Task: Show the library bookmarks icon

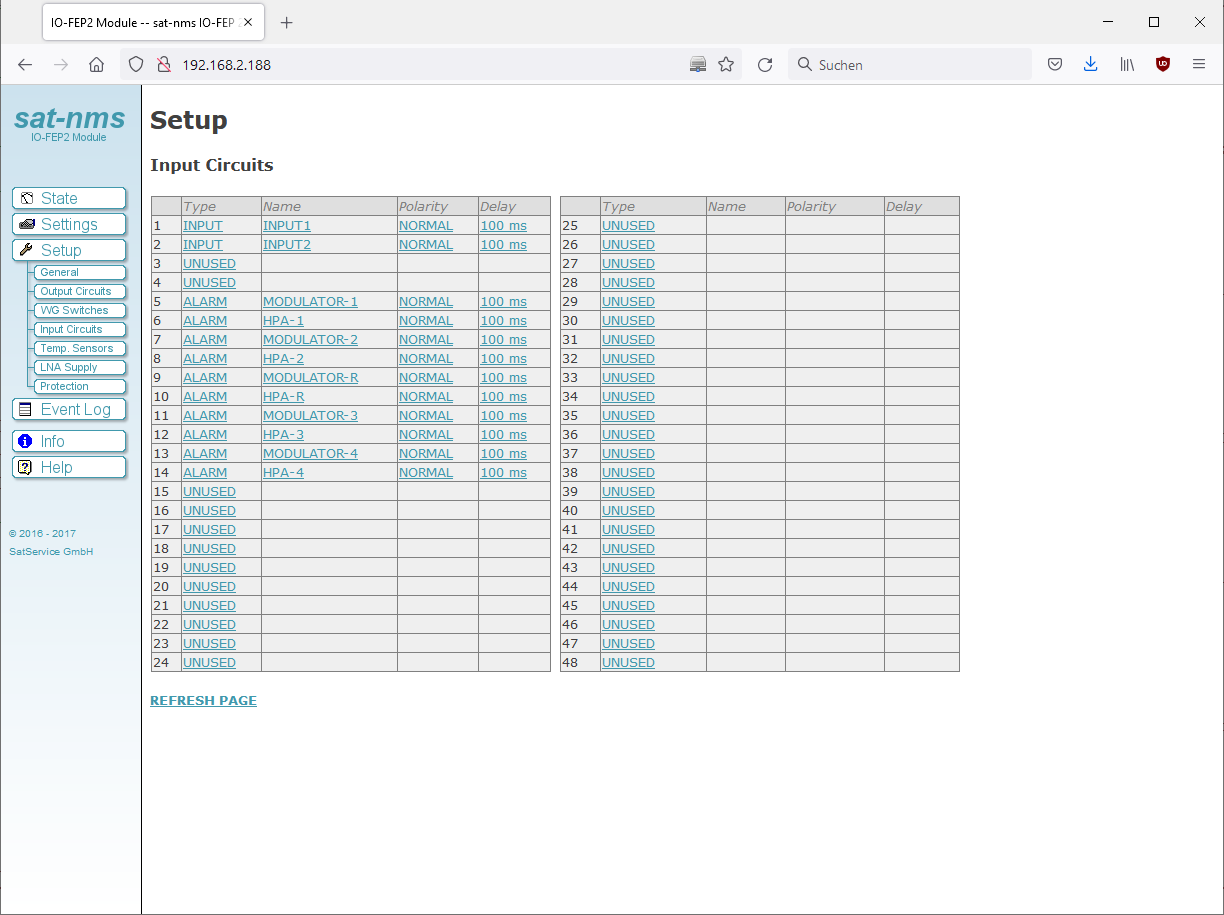Action: 1127,65
